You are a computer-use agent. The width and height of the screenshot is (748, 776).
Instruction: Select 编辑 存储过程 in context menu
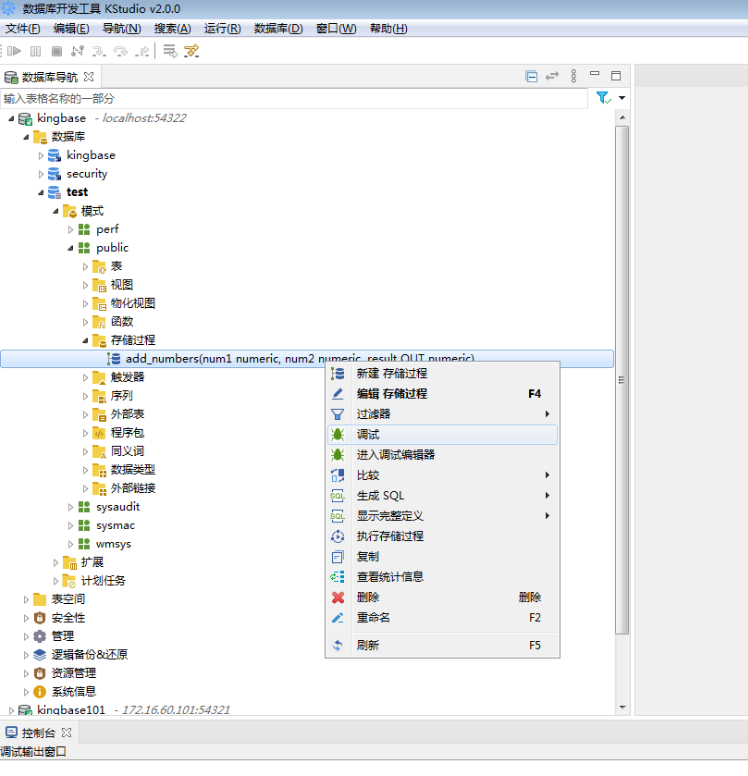tap(442, 393)
